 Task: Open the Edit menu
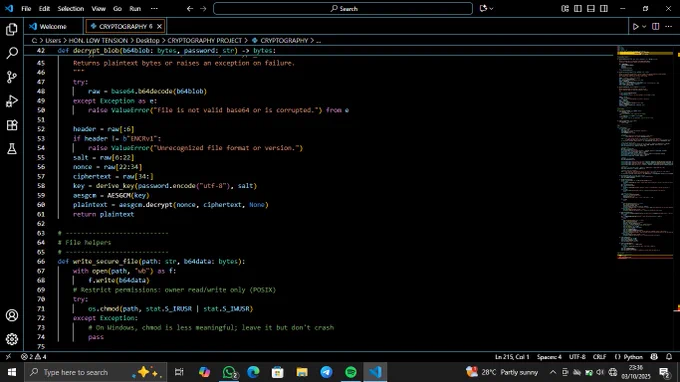44,8
